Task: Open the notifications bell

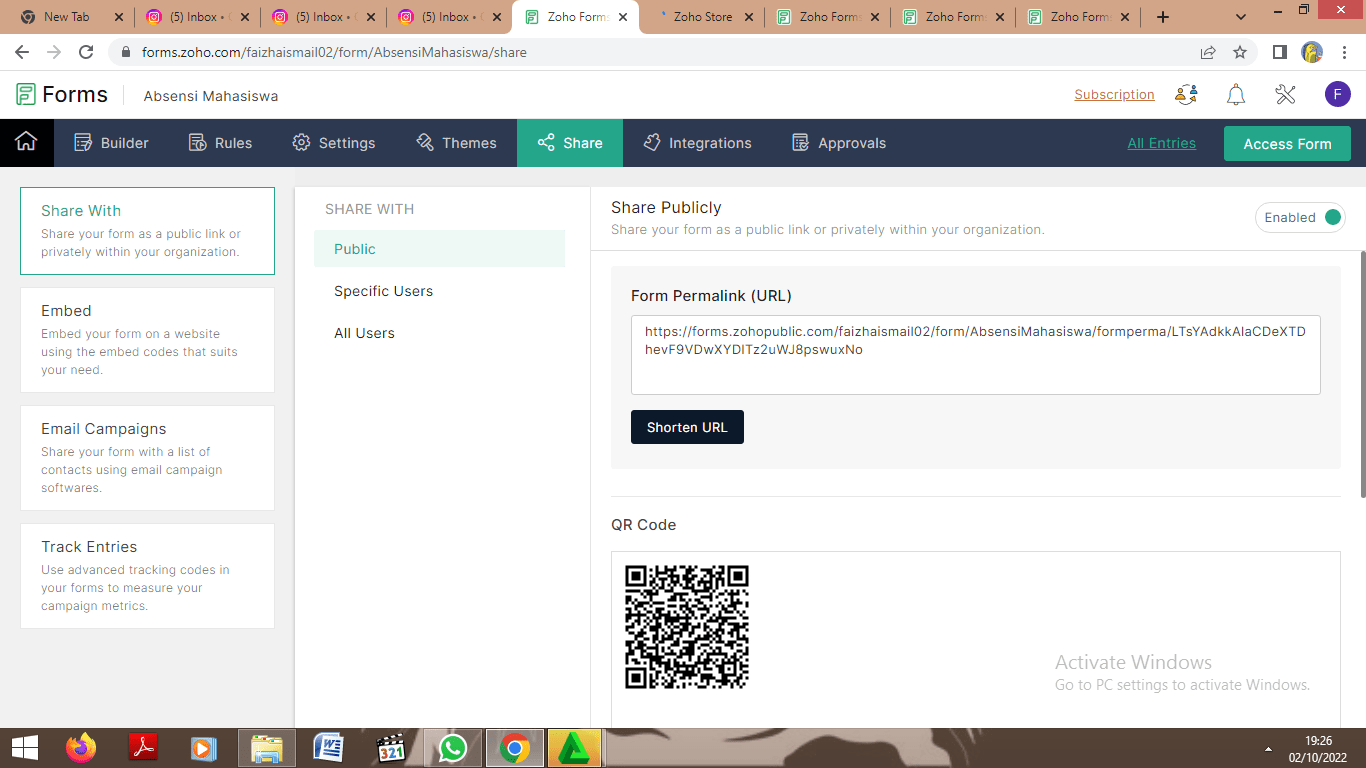Action: tap(1236, 95)
